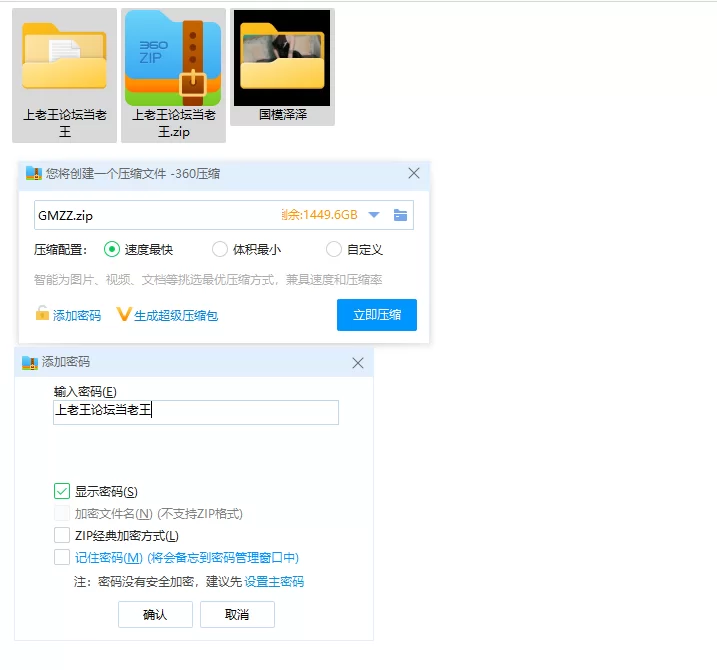Close the 360压缩 create archive dialog
The height and width of the screenshot is (670, 717).
(414, 174)
